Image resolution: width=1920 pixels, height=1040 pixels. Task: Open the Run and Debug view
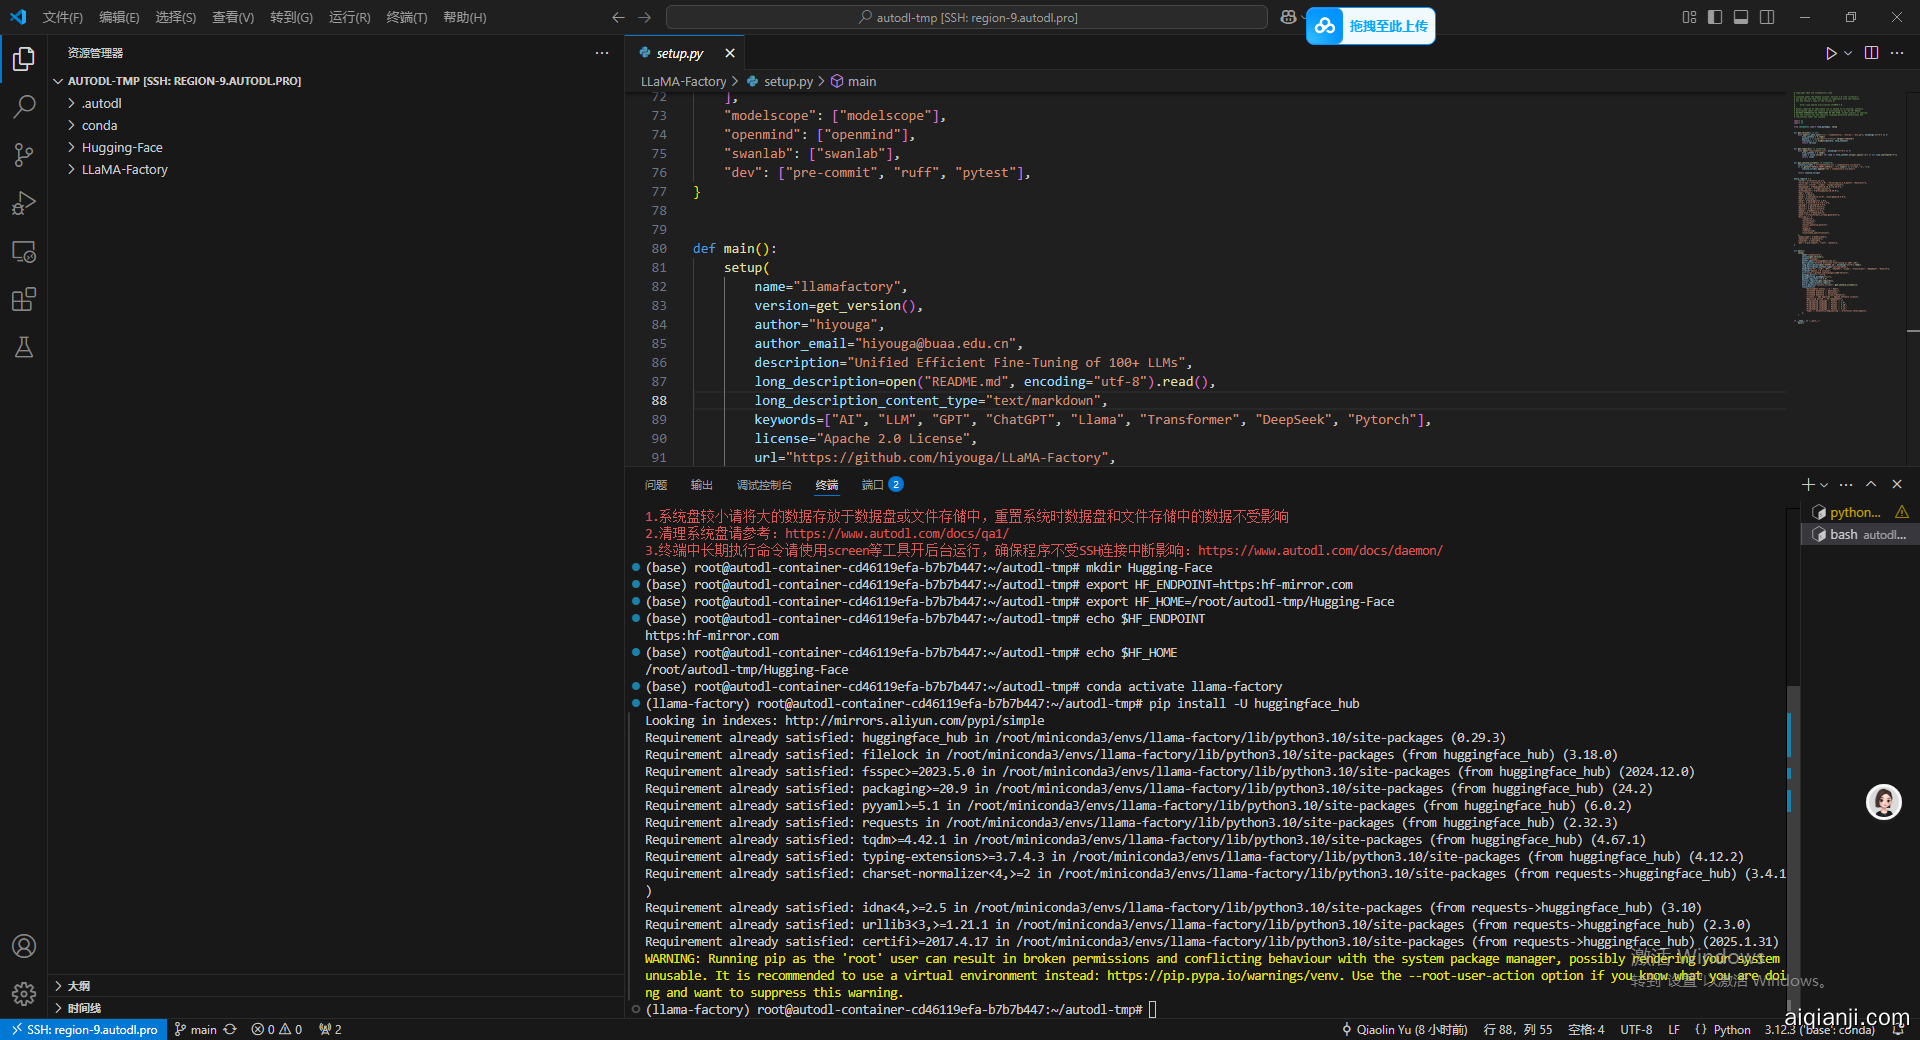[x=24, y=203]
